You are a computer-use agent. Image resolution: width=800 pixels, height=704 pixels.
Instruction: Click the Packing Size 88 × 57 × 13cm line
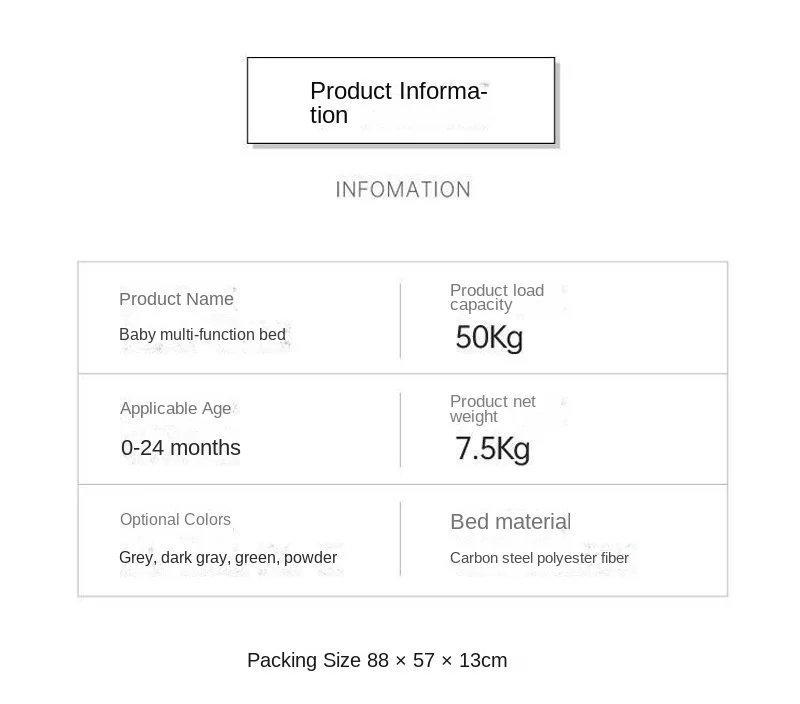coord(377,660)
